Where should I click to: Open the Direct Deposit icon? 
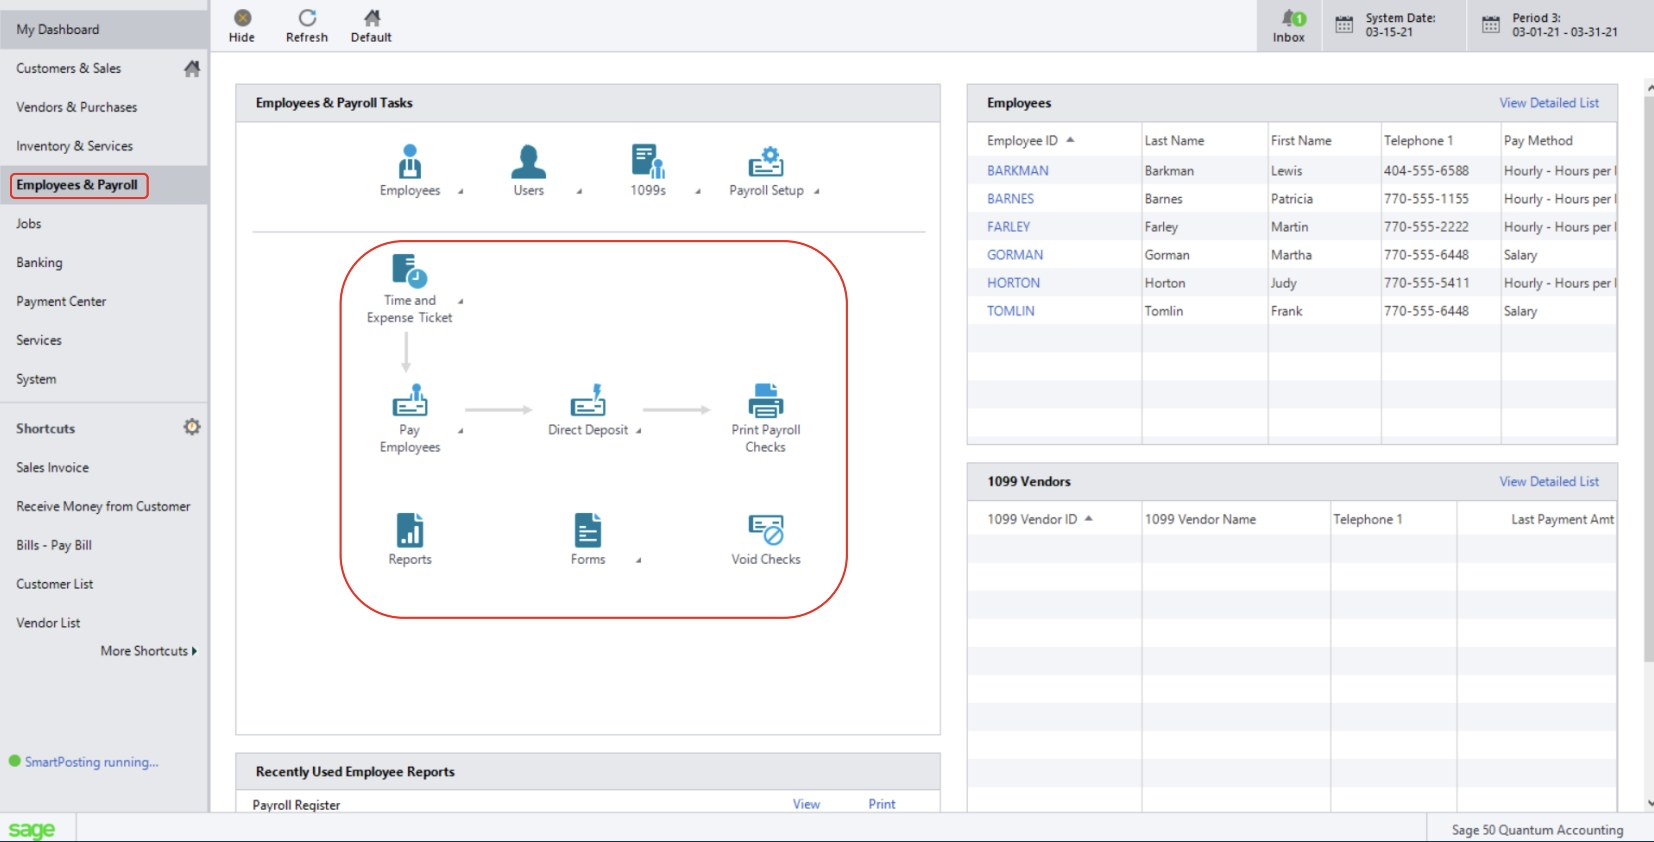coord(588,400)
